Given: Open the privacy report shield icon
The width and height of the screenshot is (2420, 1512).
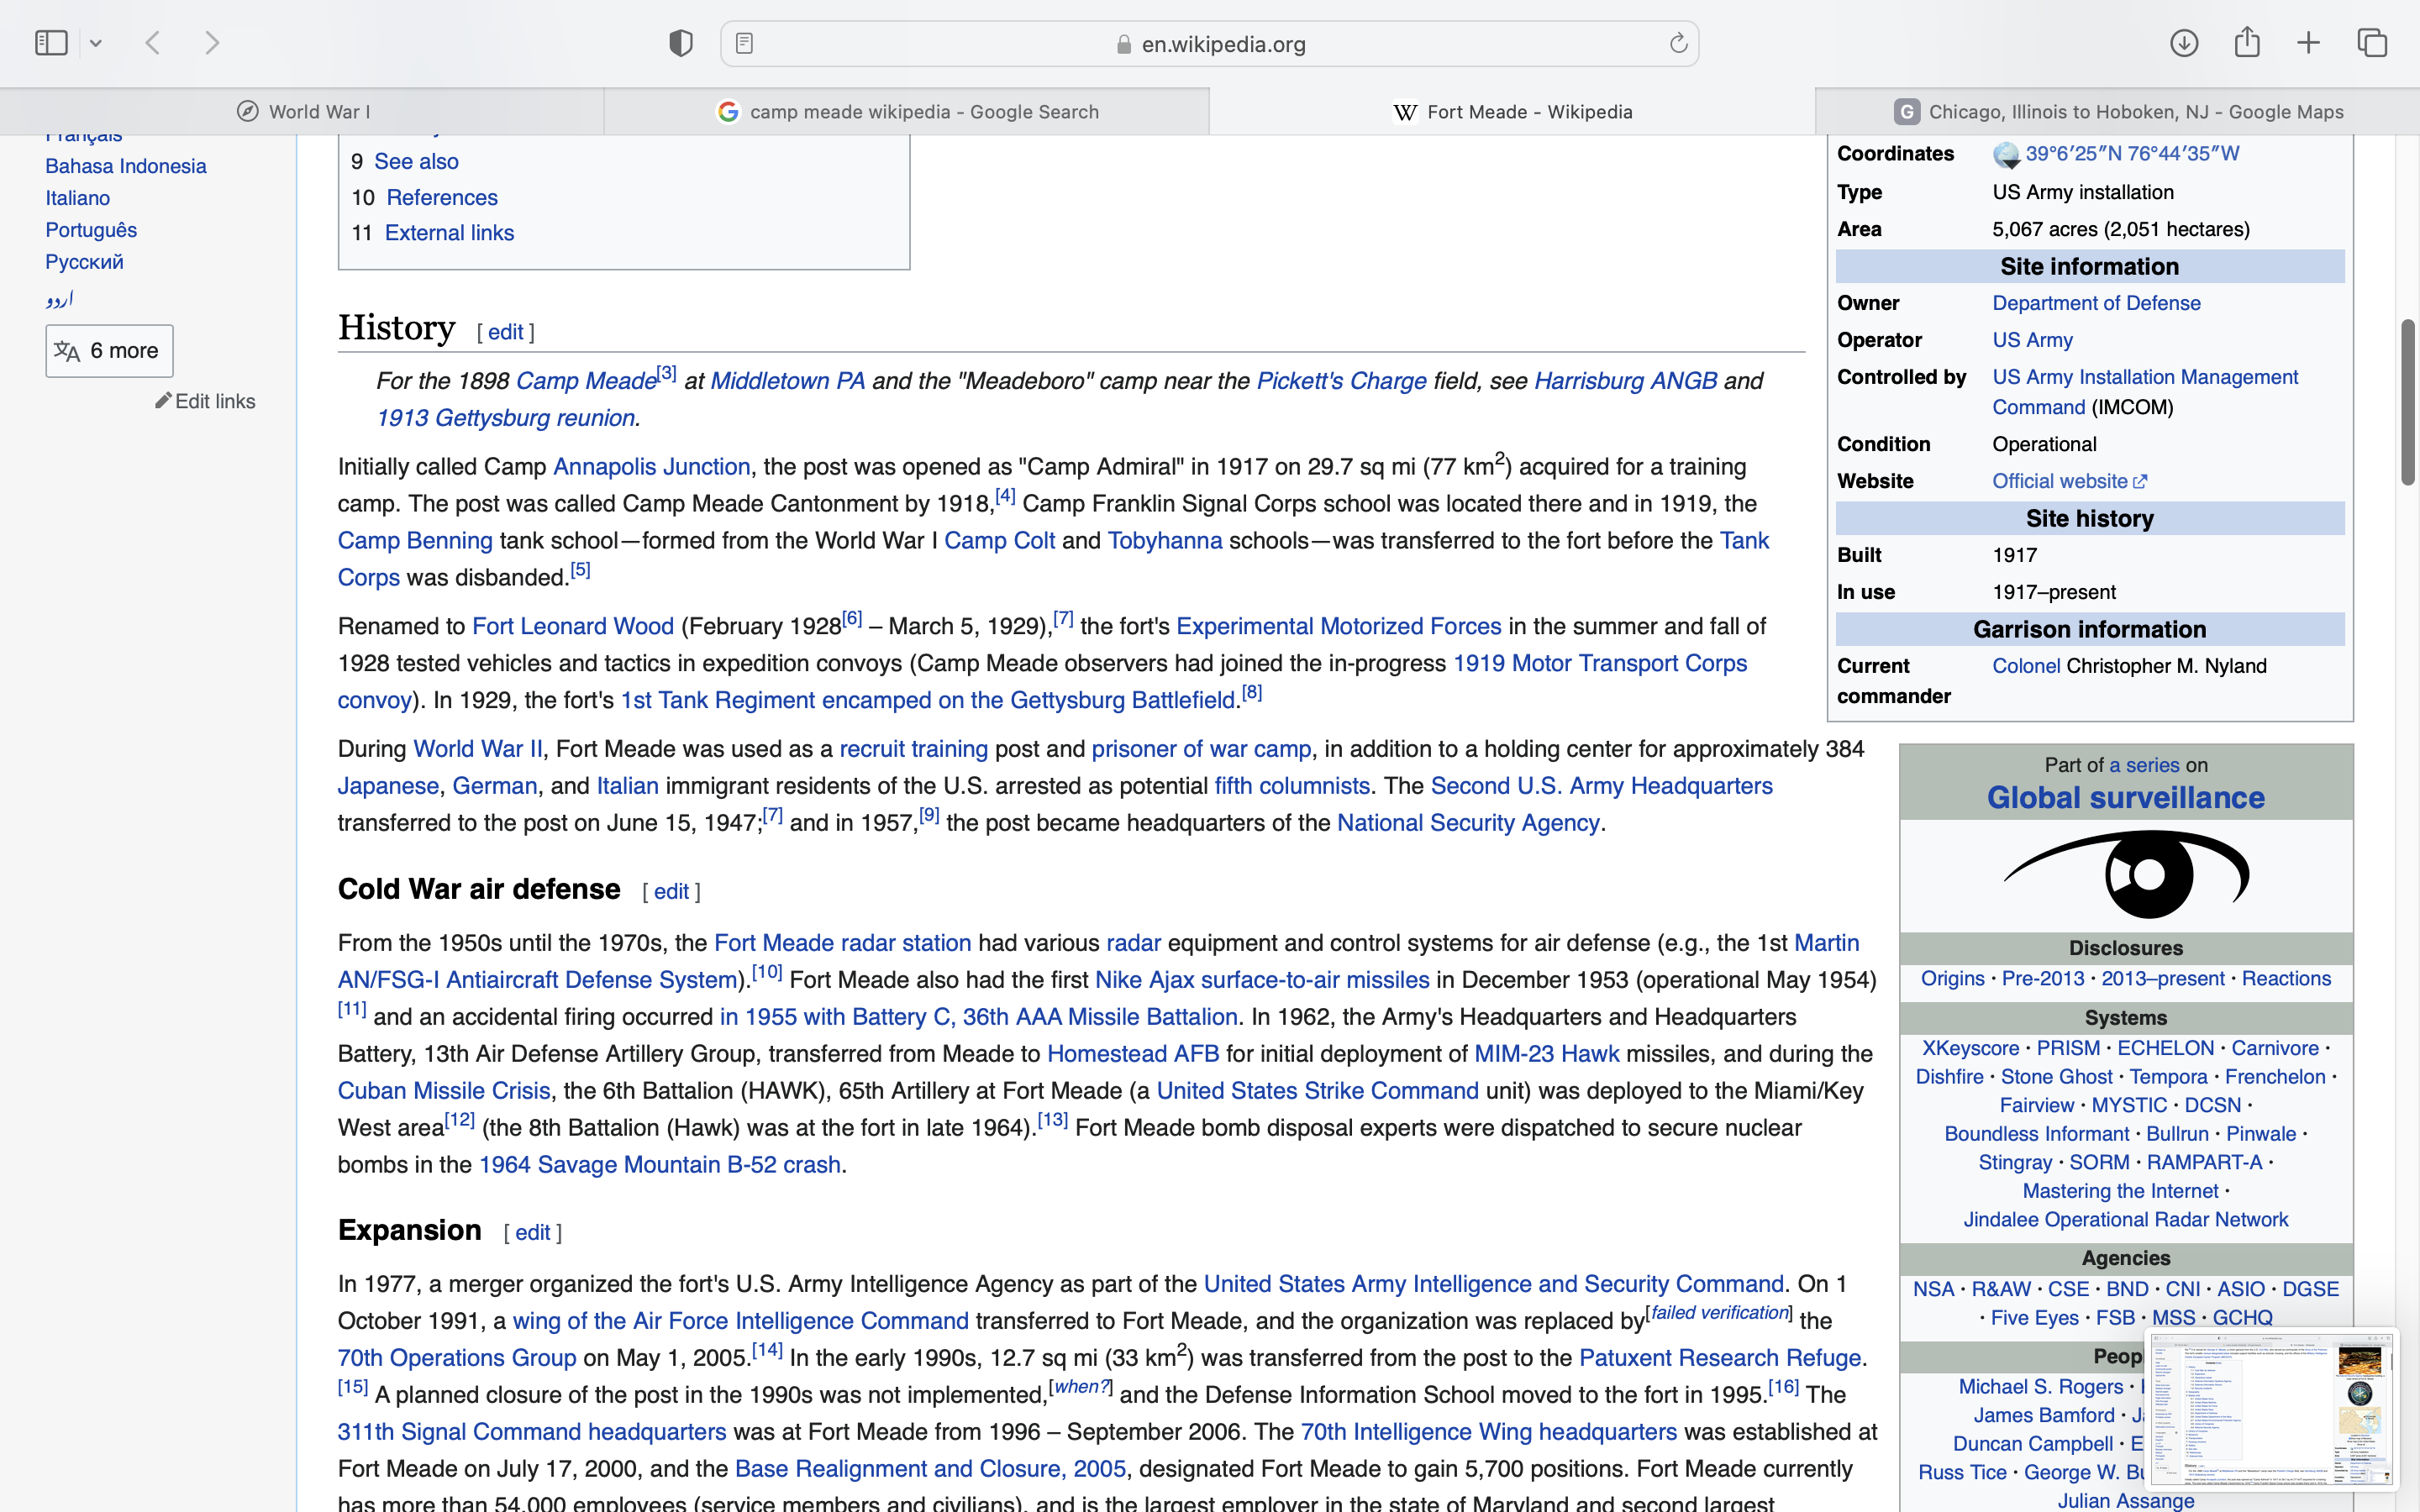Looking at the screenshot, I should click(681, 43).
